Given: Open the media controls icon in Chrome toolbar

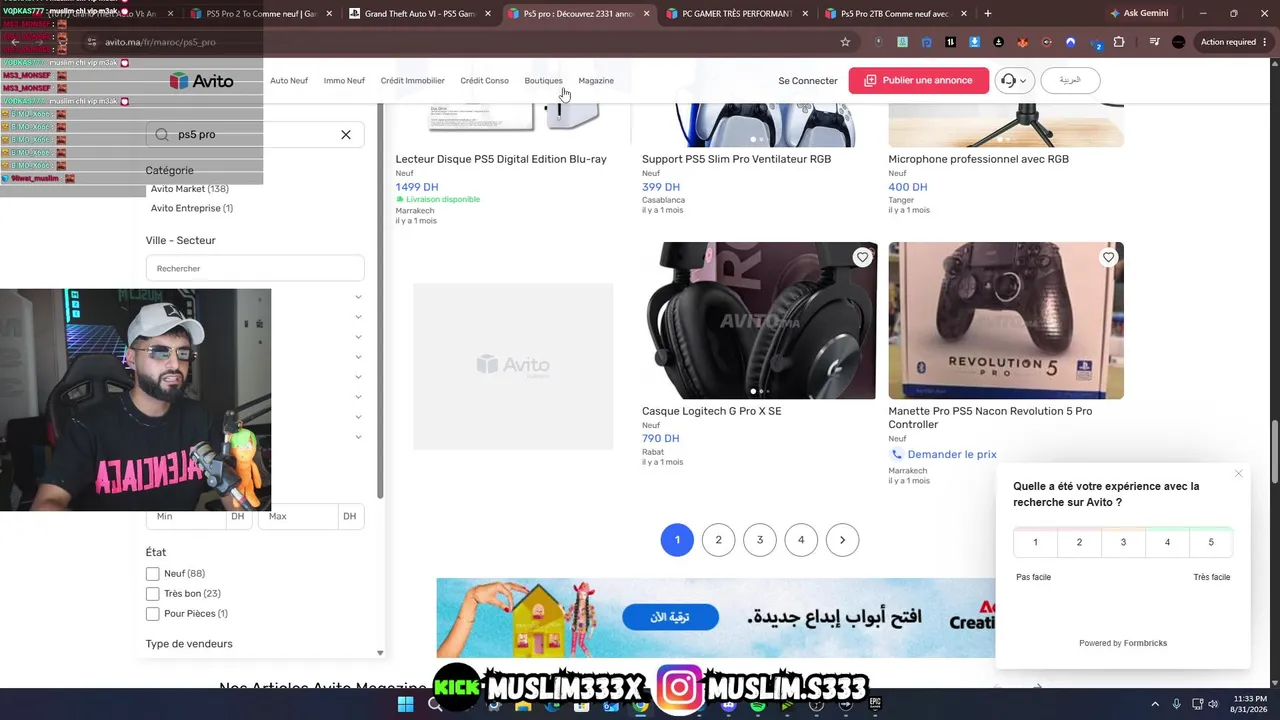Looking at the screenshot, I should click(x=1154, y=42).
